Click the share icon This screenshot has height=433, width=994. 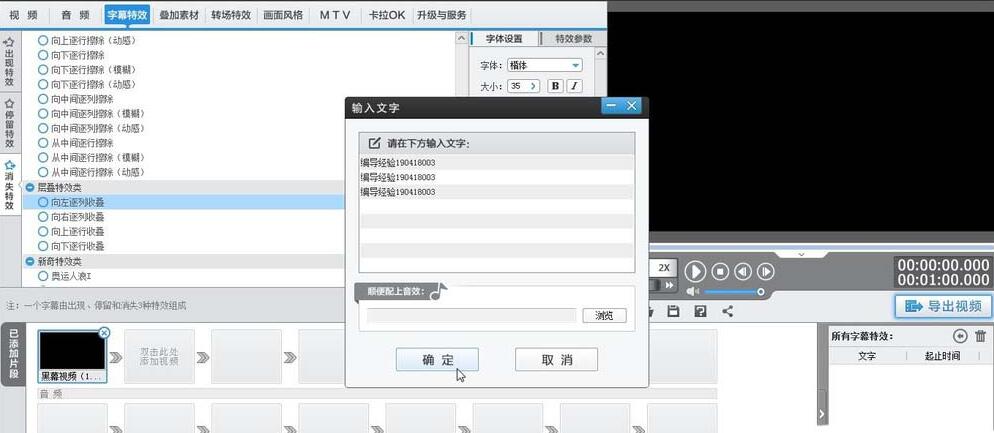(727, 311)
